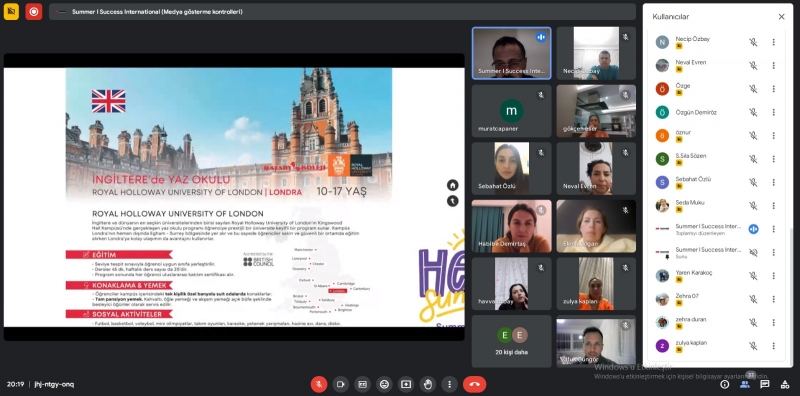The height and width of the screenshot is (396, 800).
Task: Close the Kullanıcılar side panel
Action: coord(781,17)
